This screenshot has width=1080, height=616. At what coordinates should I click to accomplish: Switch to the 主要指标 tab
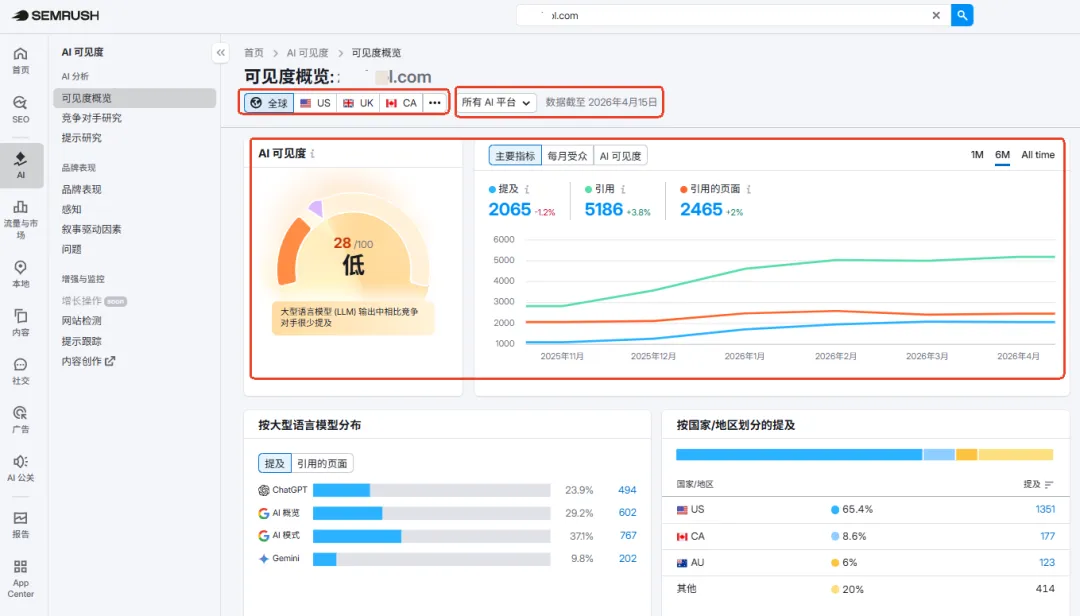coord(515,156)
